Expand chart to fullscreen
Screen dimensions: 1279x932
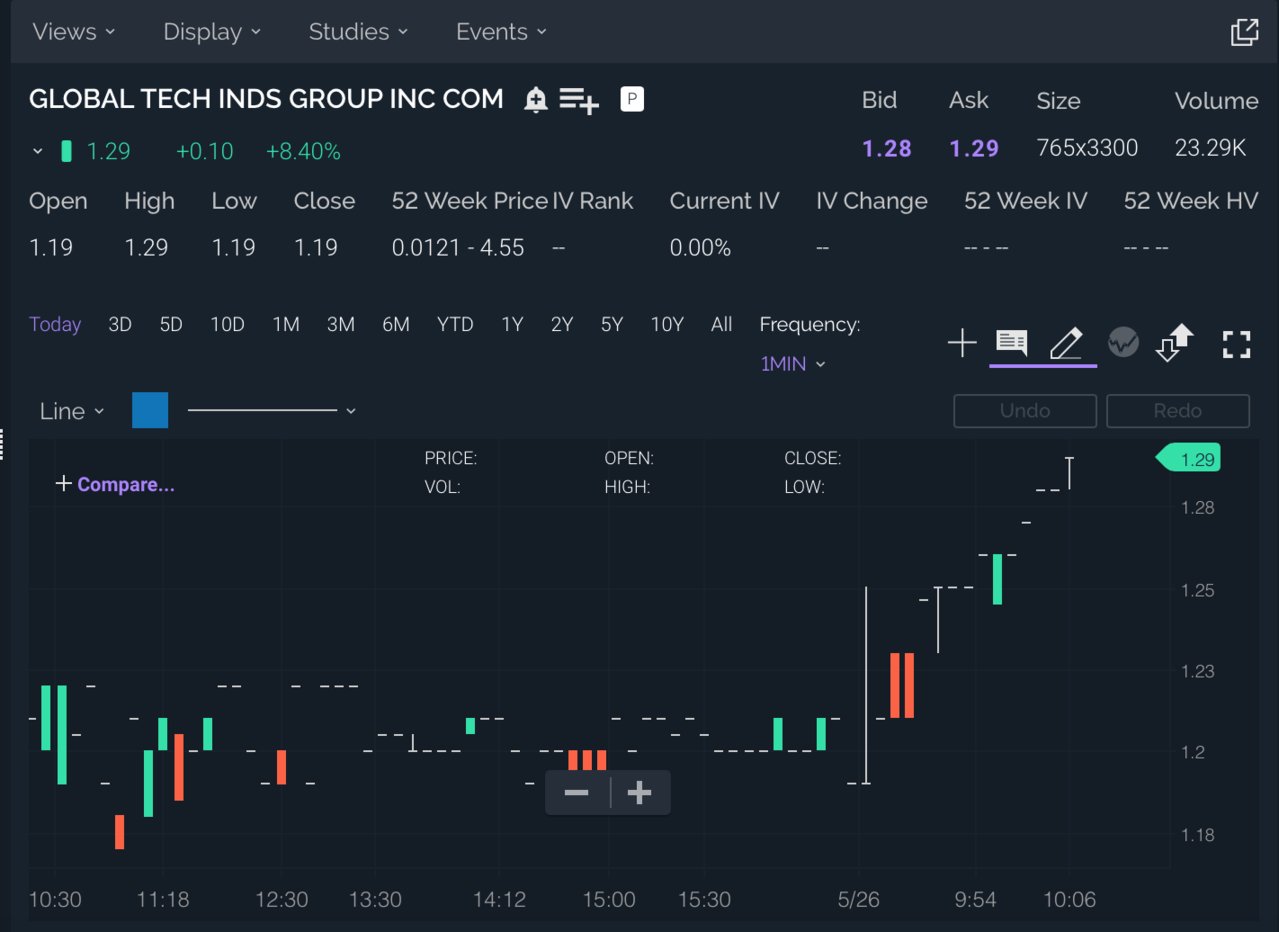point(1237,345)
